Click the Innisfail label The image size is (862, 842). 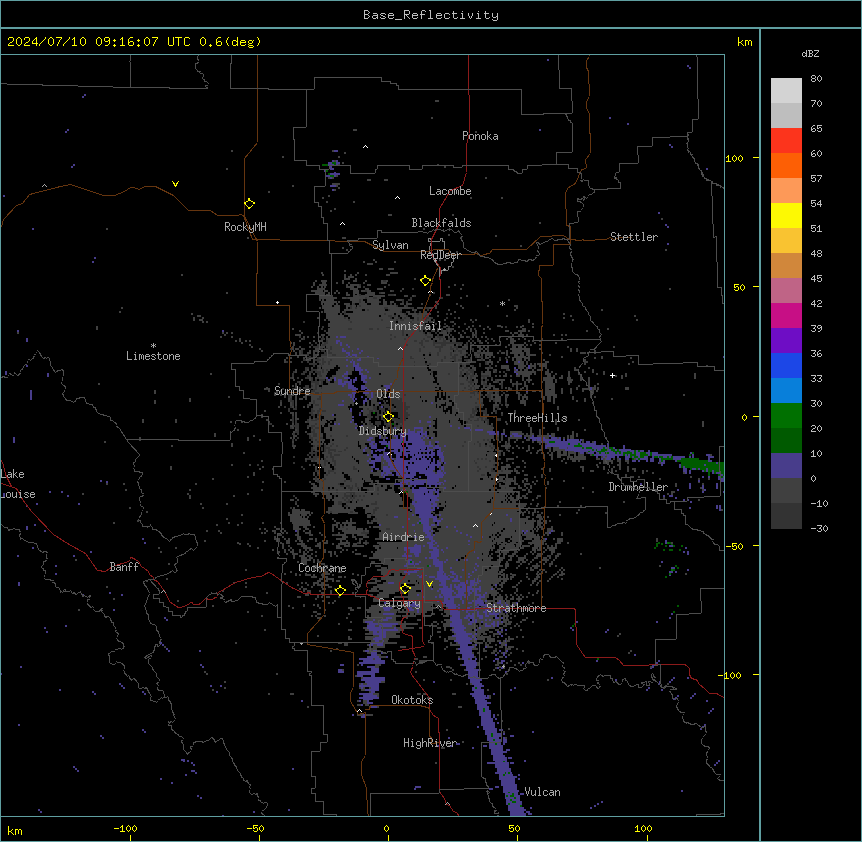click(415, 326)
